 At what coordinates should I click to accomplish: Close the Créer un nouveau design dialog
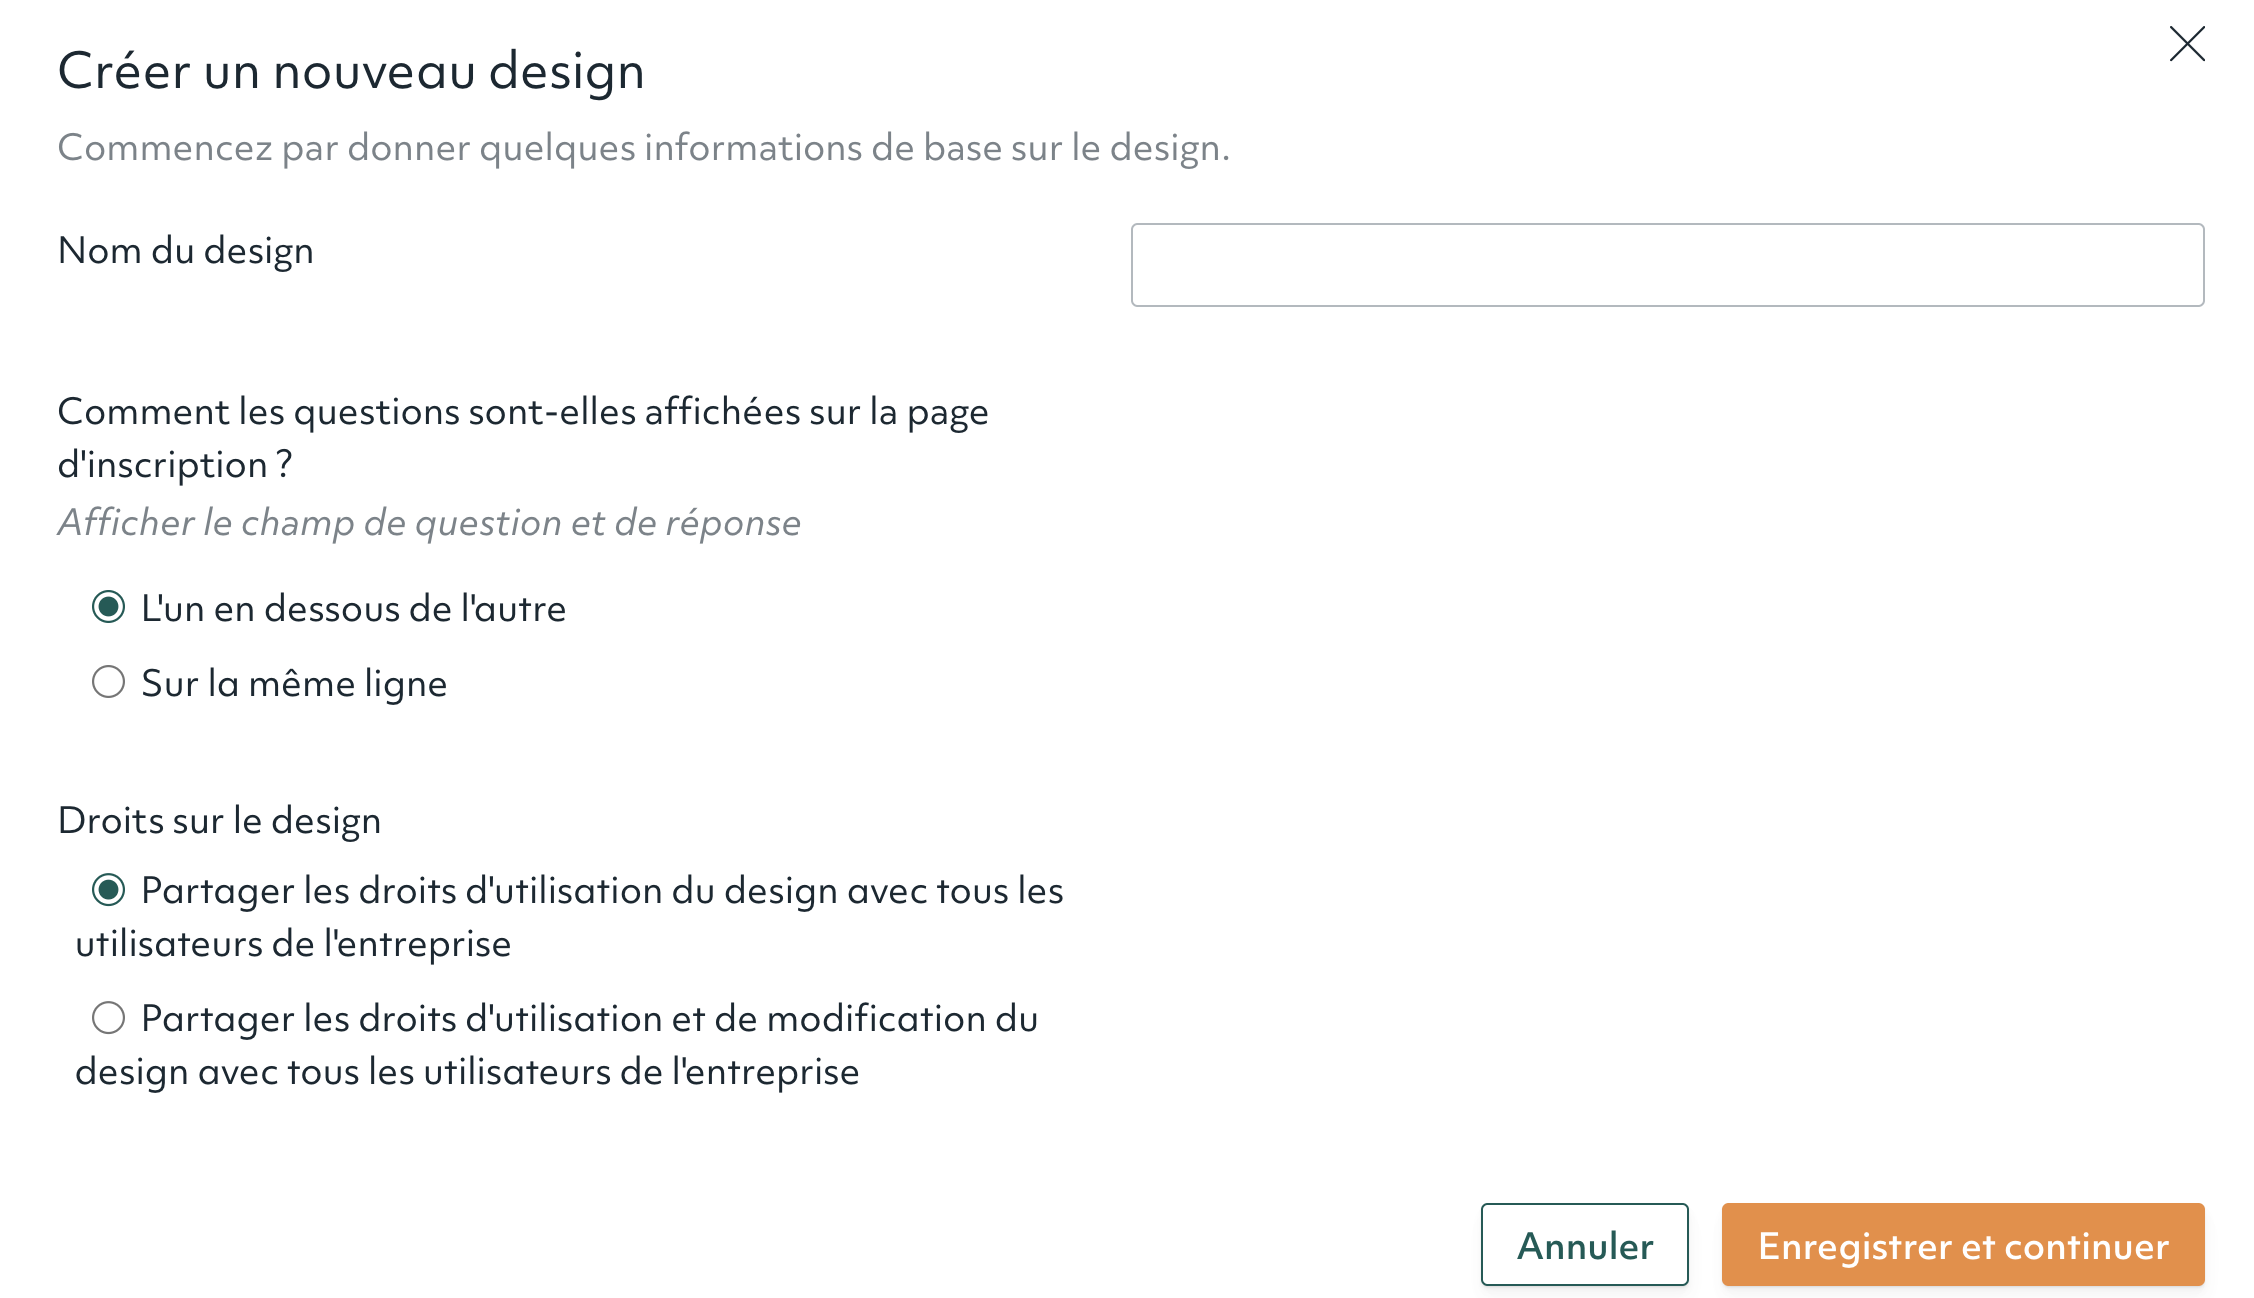coord(2188,44)
